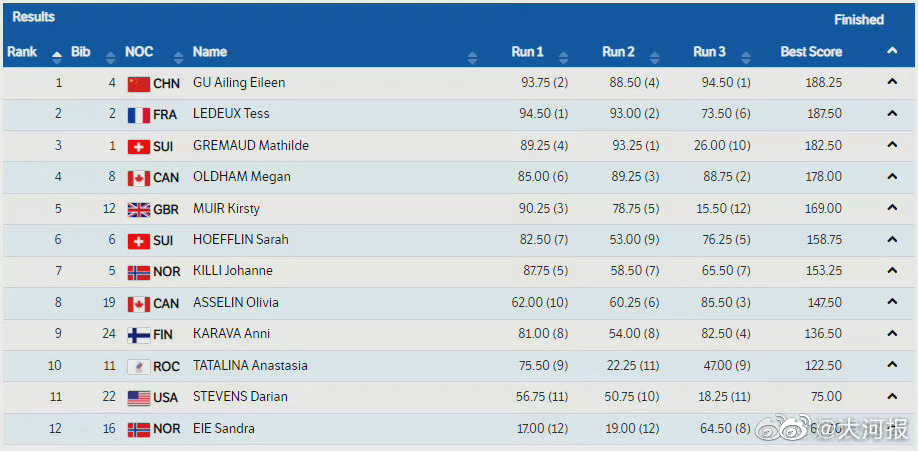
Task: Collapse GU Ailing Eileen's row details
Action: pyautogui.click(x=891, y=83)
